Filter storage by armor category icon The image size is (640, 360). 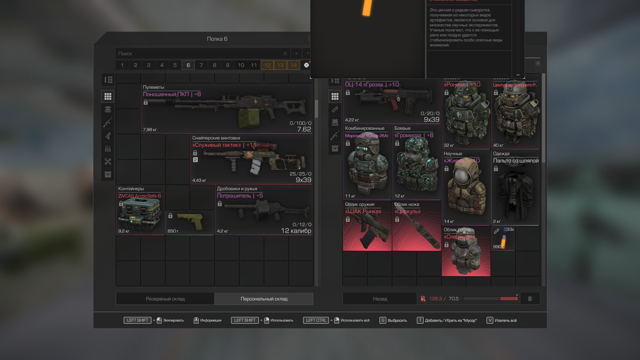click(108, 109)
